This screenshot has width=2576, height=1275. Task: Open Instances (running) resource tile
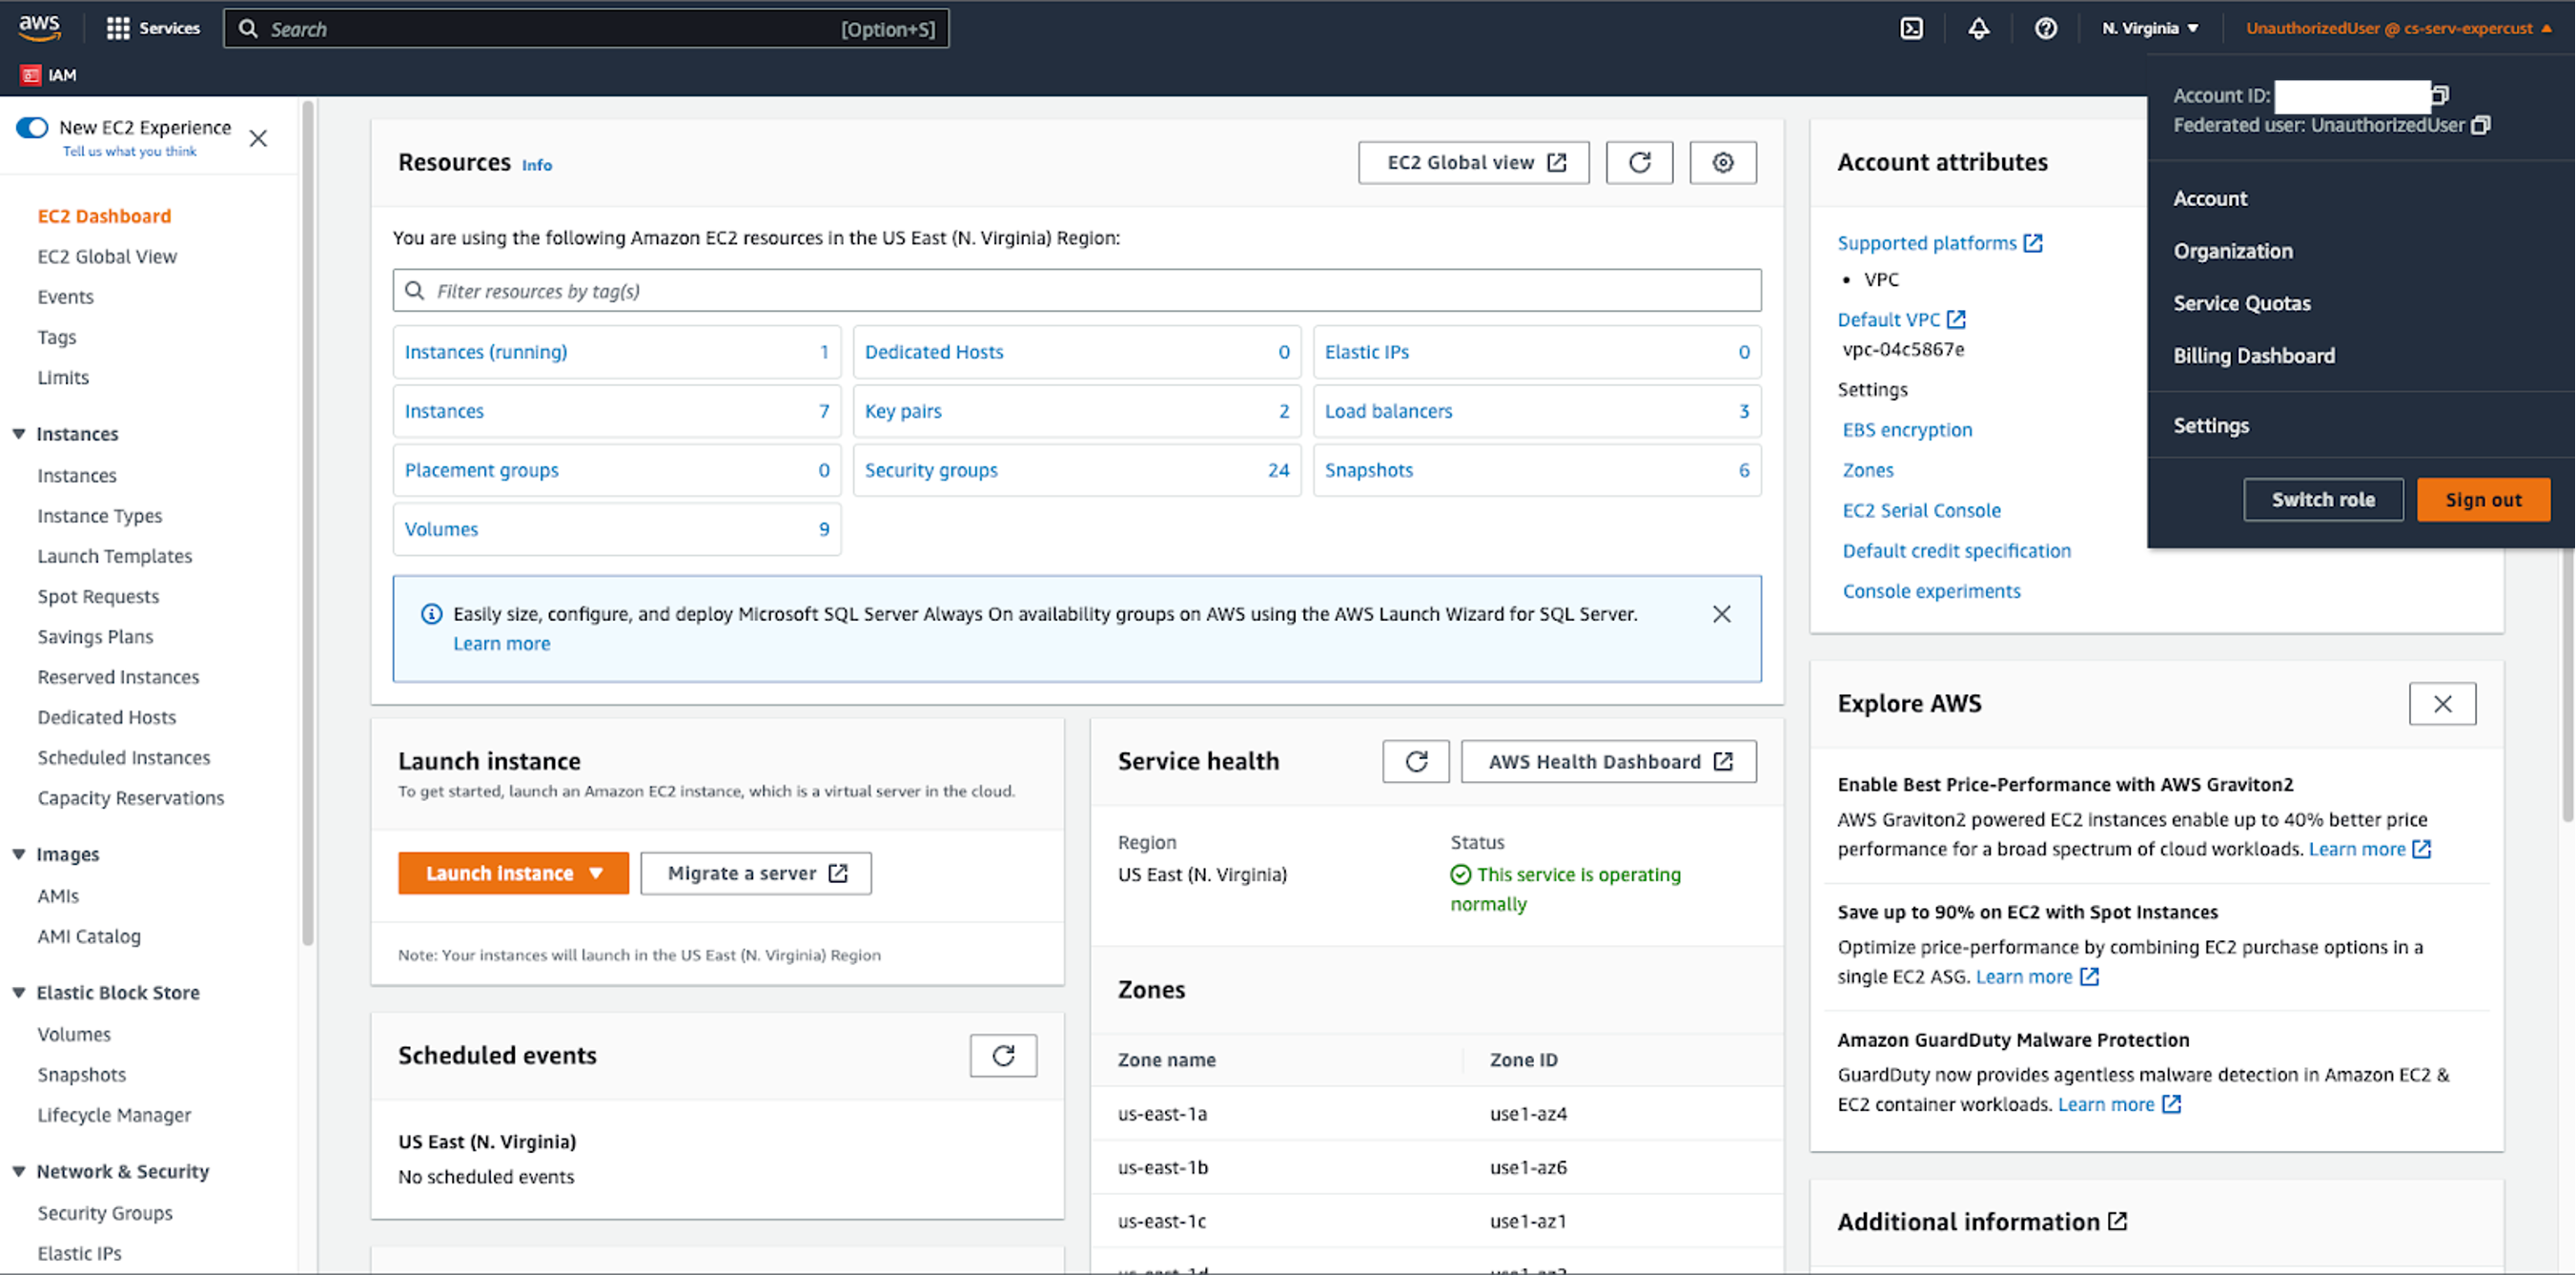tap(616, 352)
